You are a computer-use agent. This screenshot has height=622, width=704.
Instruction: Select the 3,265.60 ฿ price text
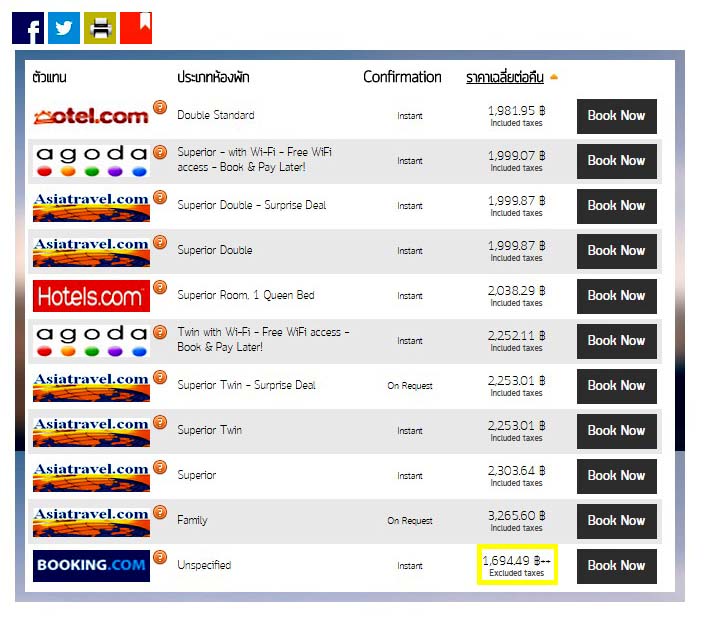(x=516, y=515)
